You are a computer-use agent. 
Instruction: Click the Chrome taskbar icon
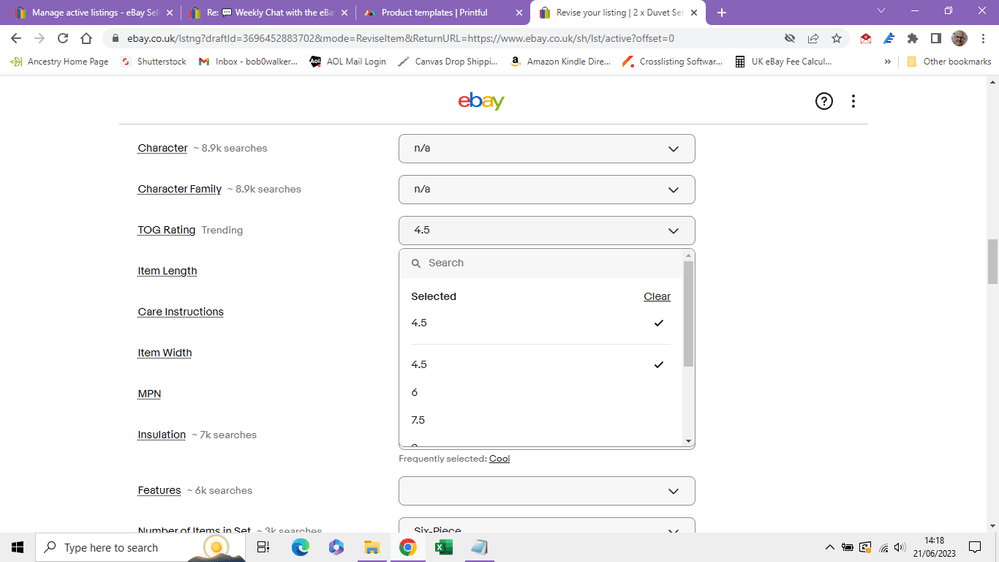(408, 547)
